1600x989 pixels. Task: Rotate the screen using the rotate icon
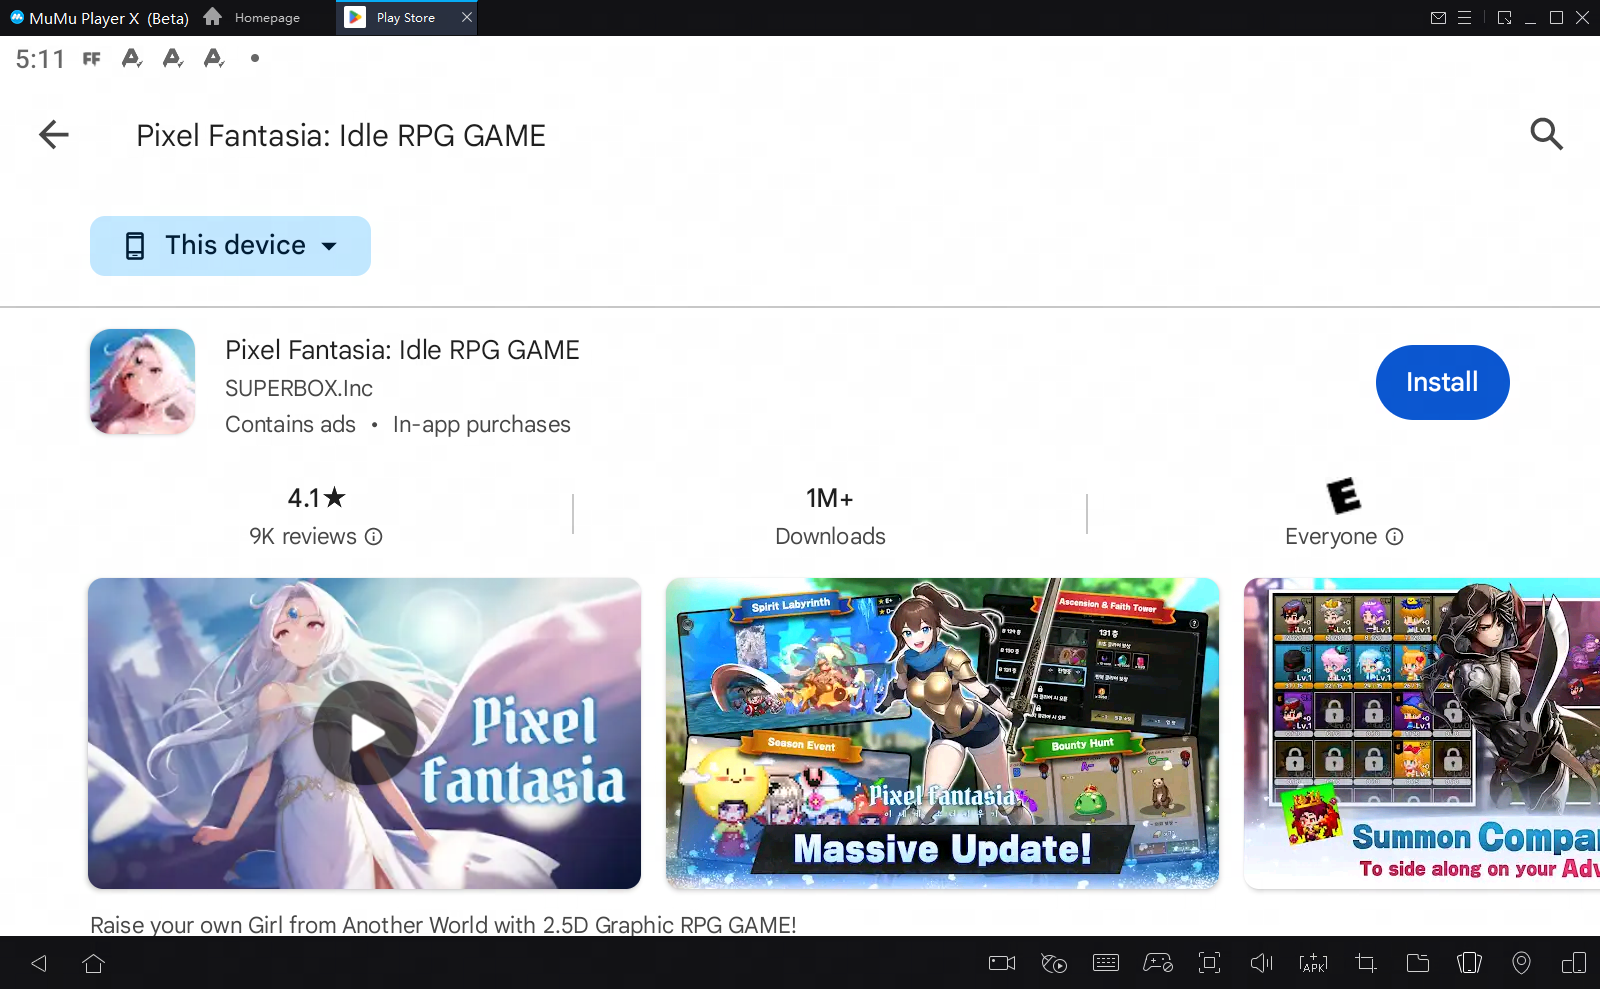point(1469,963)
